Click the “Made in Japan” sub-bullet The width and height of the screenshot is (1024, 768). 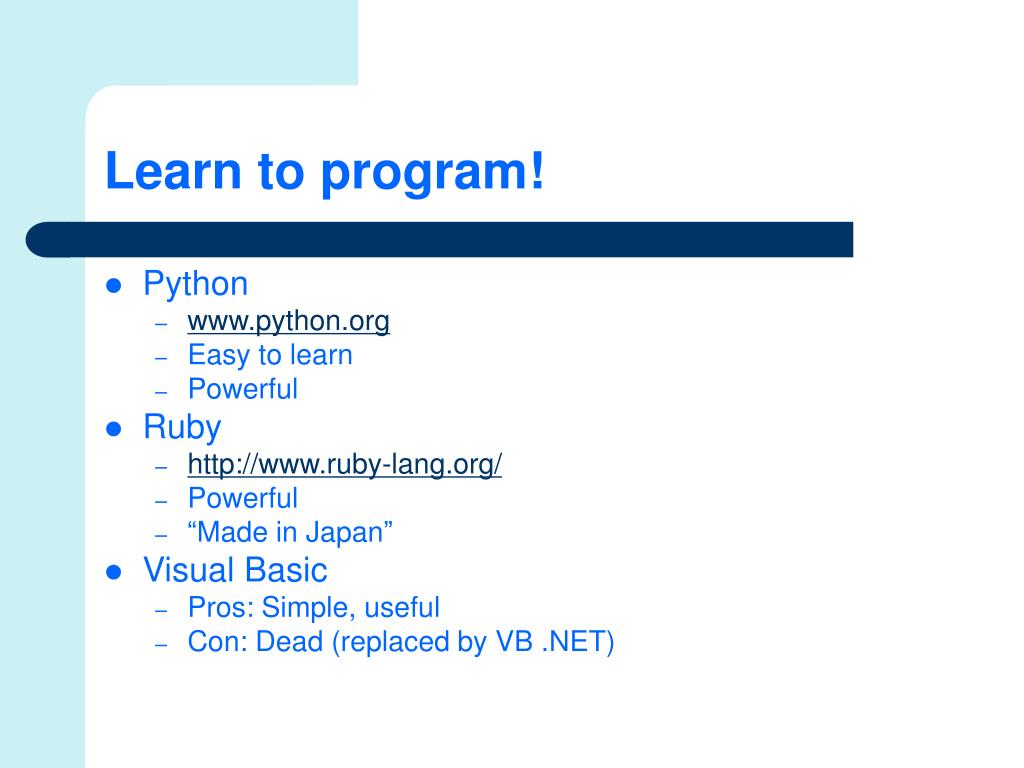tap(290, 532)
